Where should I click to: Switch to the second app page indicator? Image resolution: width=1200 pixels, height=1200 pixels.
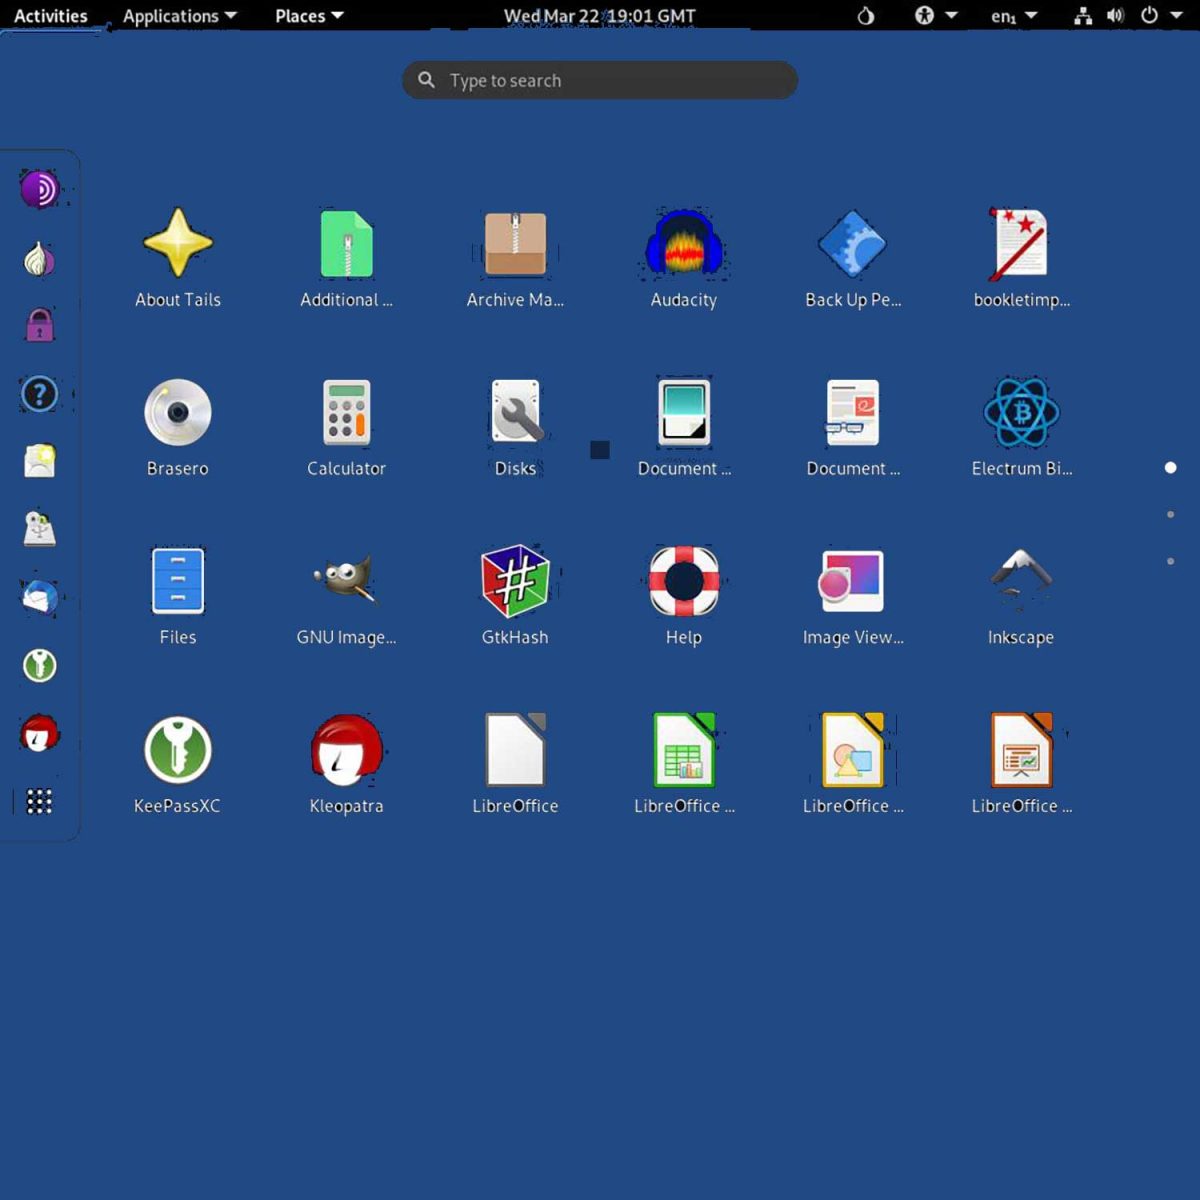tap(1170, 515)
